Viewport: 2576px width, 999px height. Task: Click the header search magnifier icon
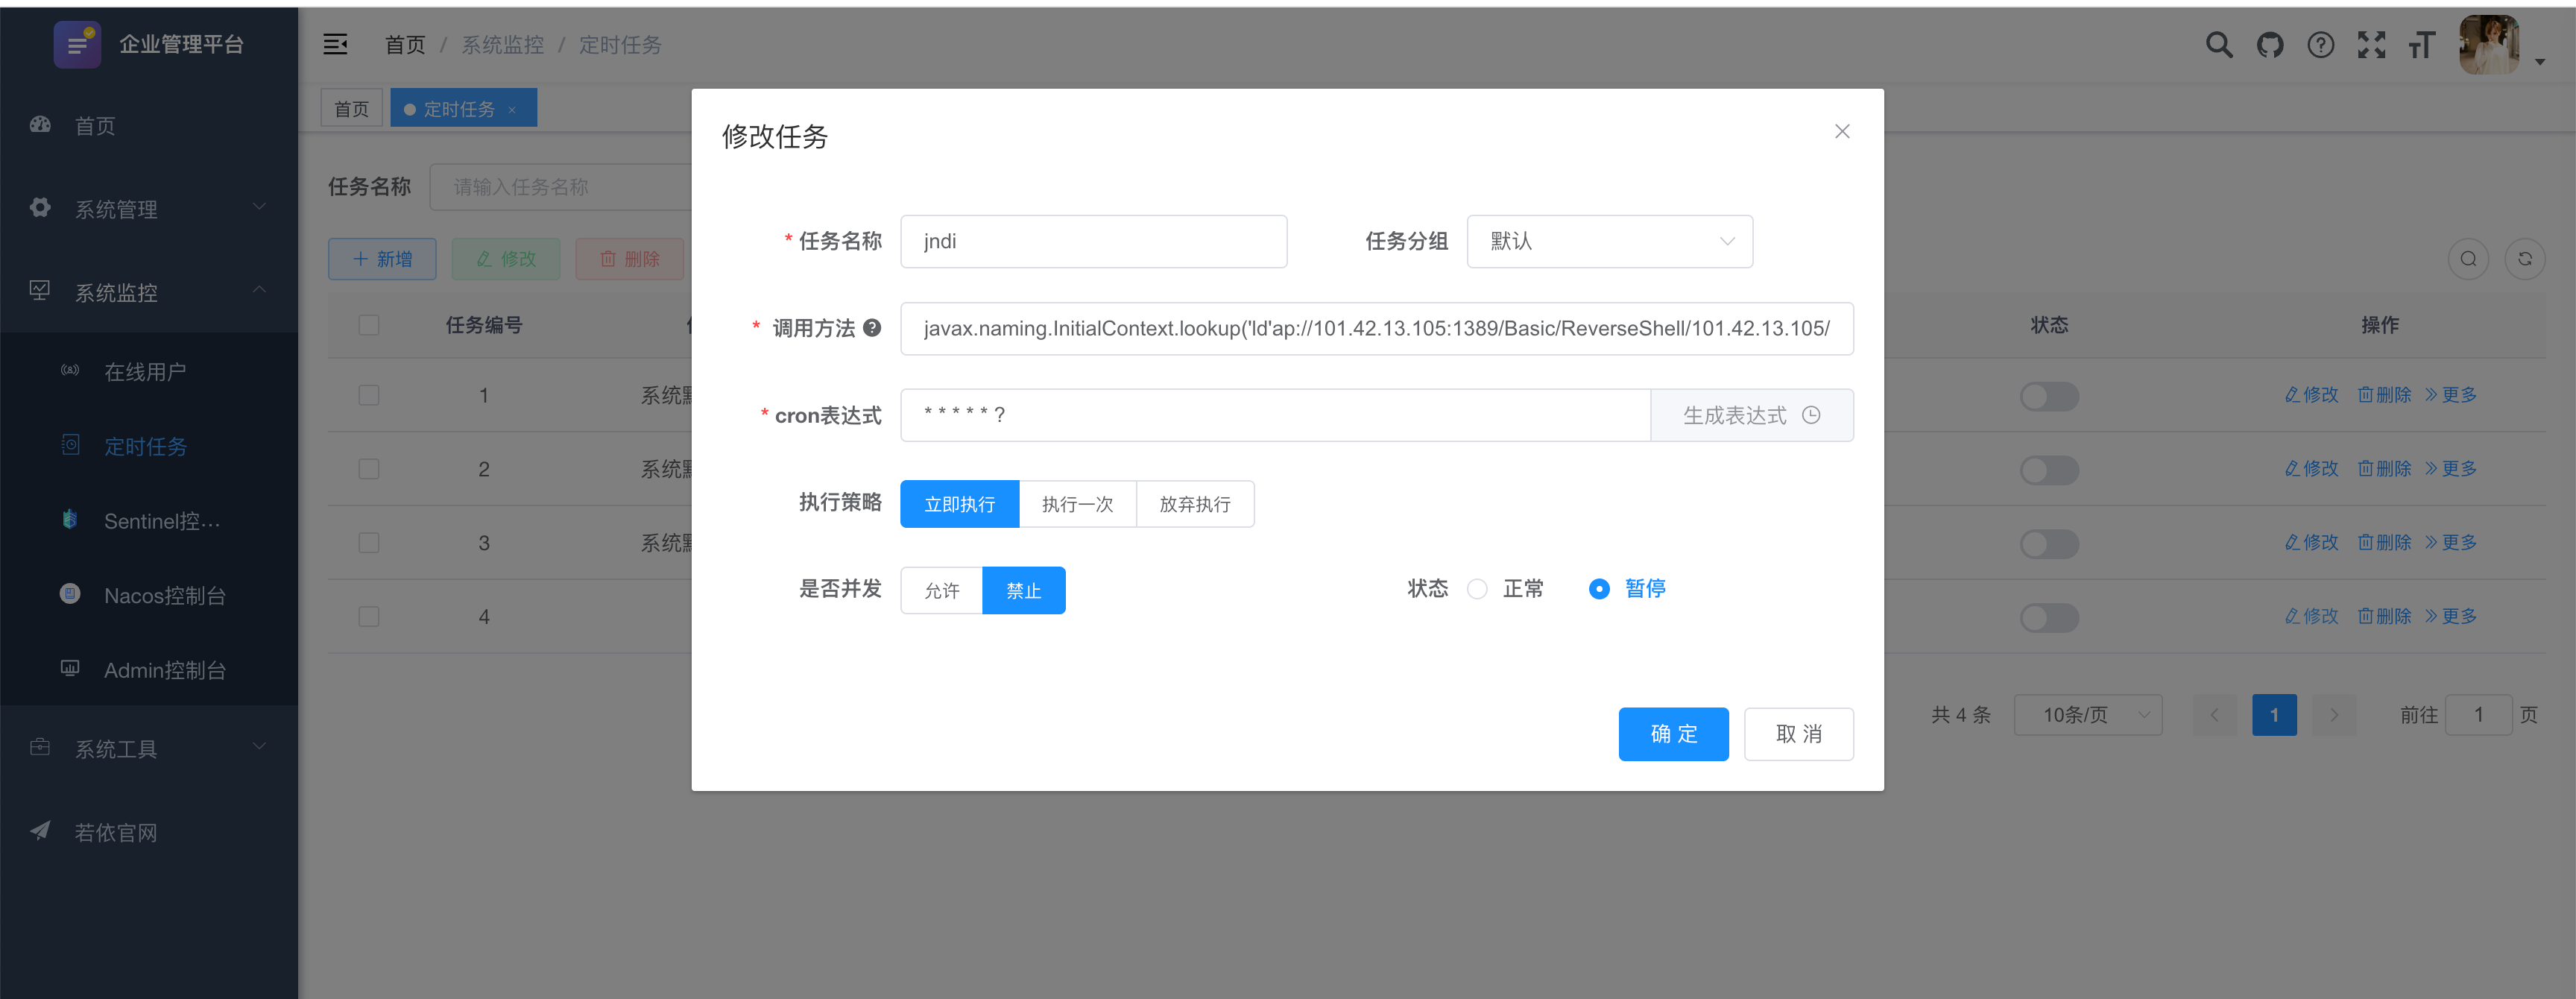coord(2218,45)
